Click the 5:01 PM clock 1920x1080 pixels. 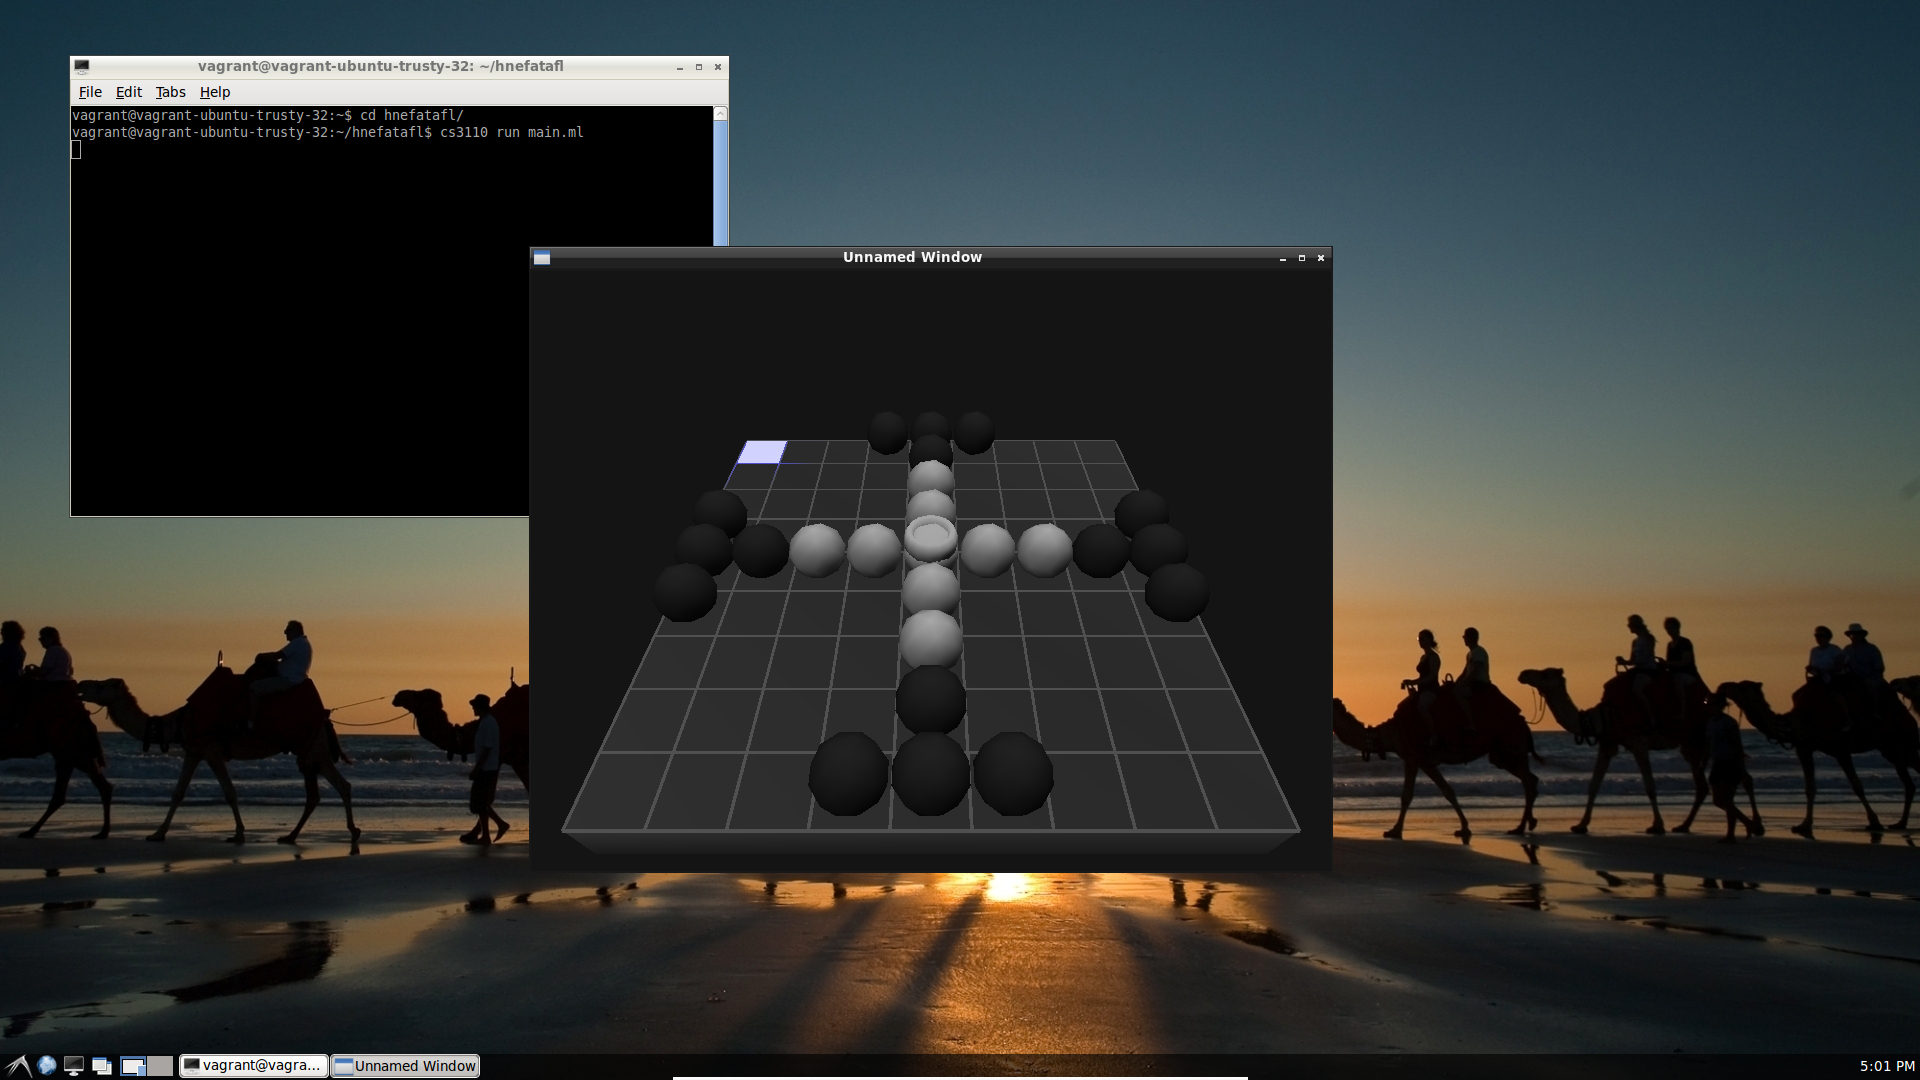pyautogui.click(x=1886, y=1066)
